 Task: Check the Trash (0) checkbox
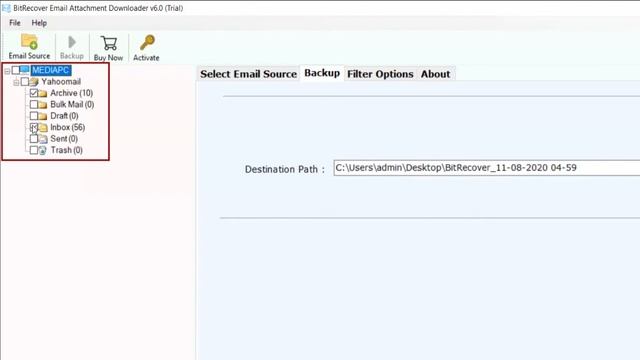tap(34, 150)
